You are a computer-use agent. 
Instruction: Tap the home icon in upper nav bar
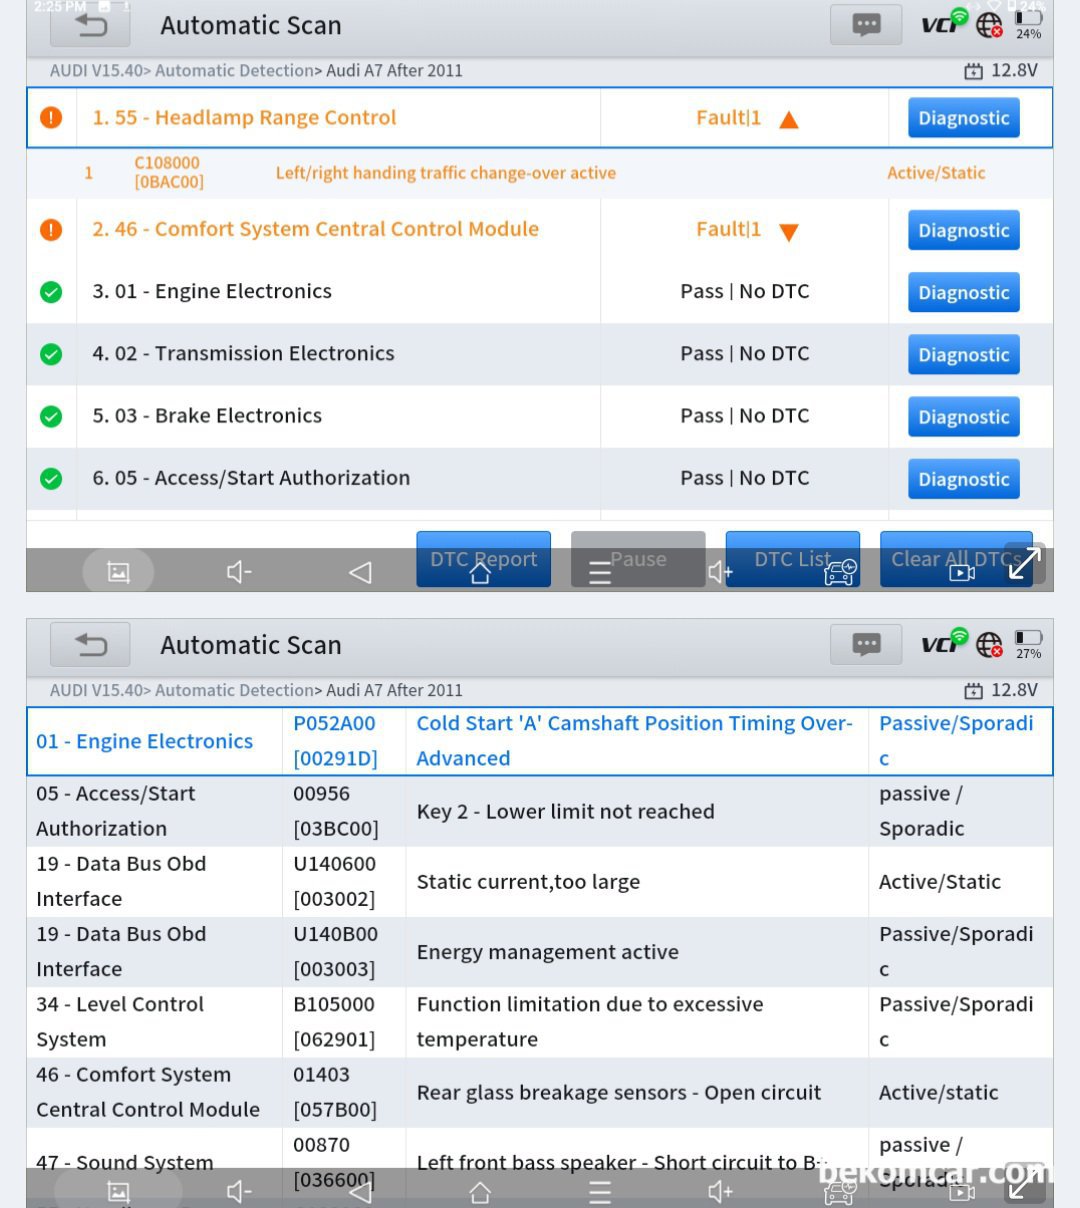tap(480, 572)
